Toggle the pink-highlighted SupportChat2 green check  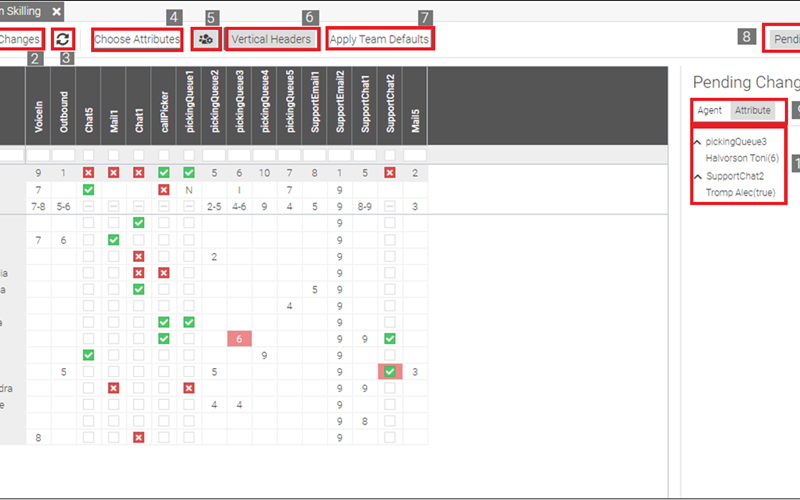point(390,371)
